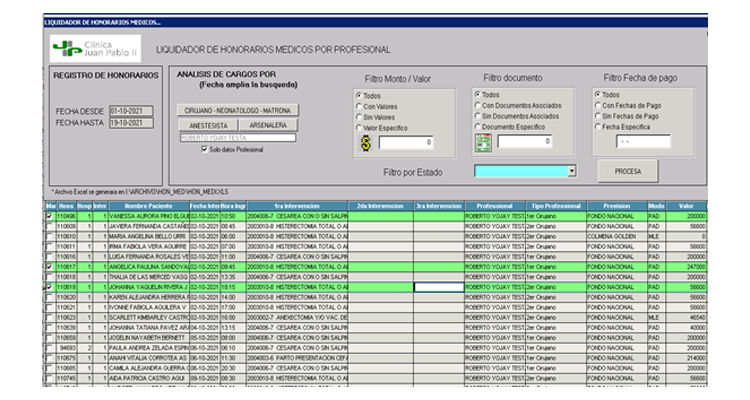The height and width of the screenshot is (400, 750).
Task: Click the Documento Específico number field
Action: point(525,141)
